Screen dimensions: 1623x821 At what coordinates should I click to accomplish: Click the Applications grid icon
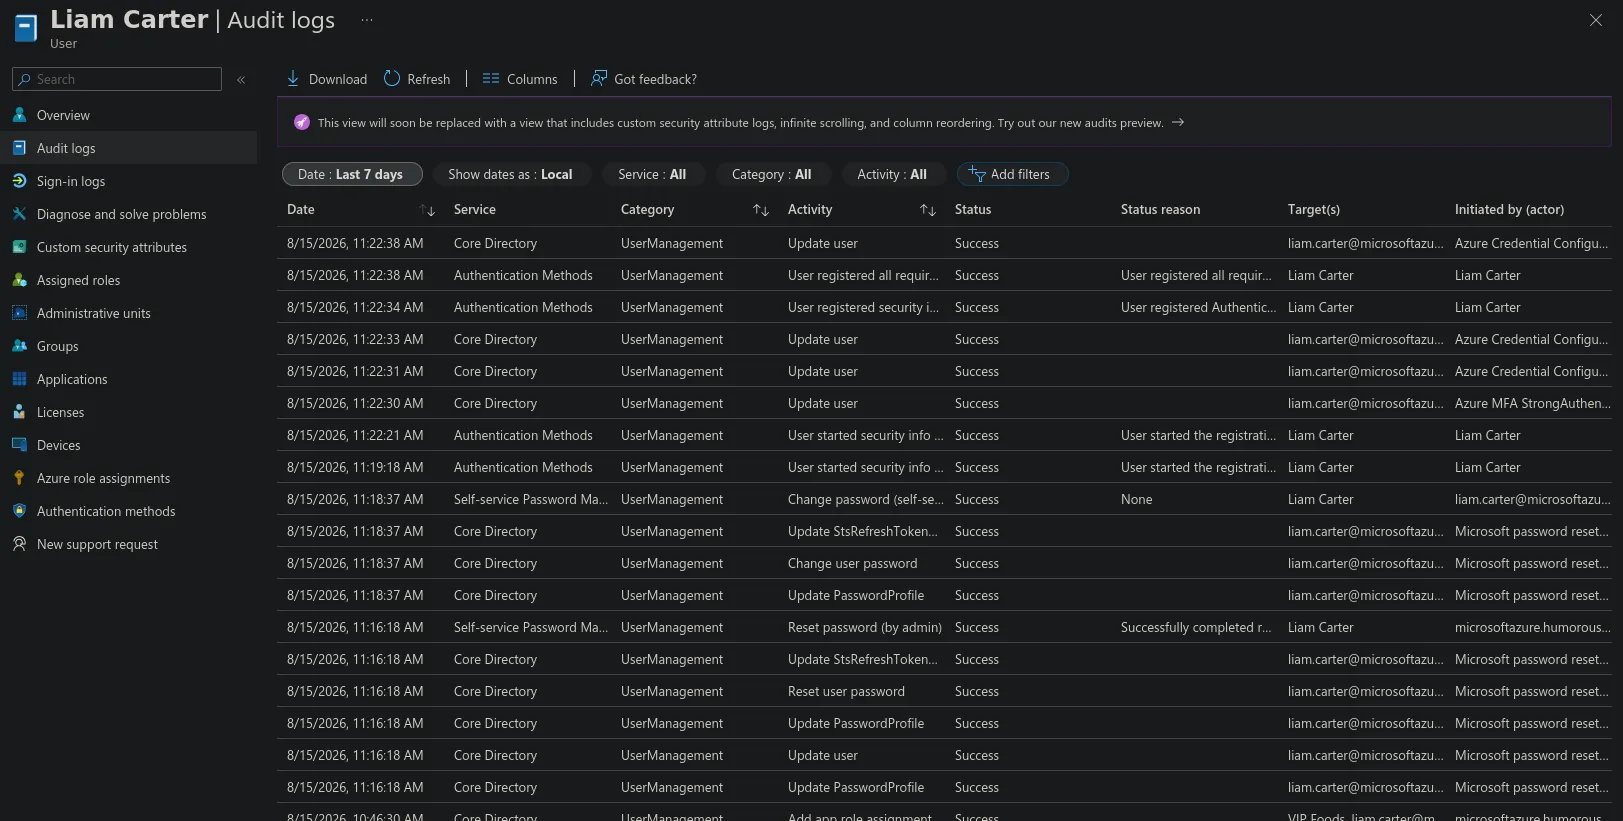point(19,379)
